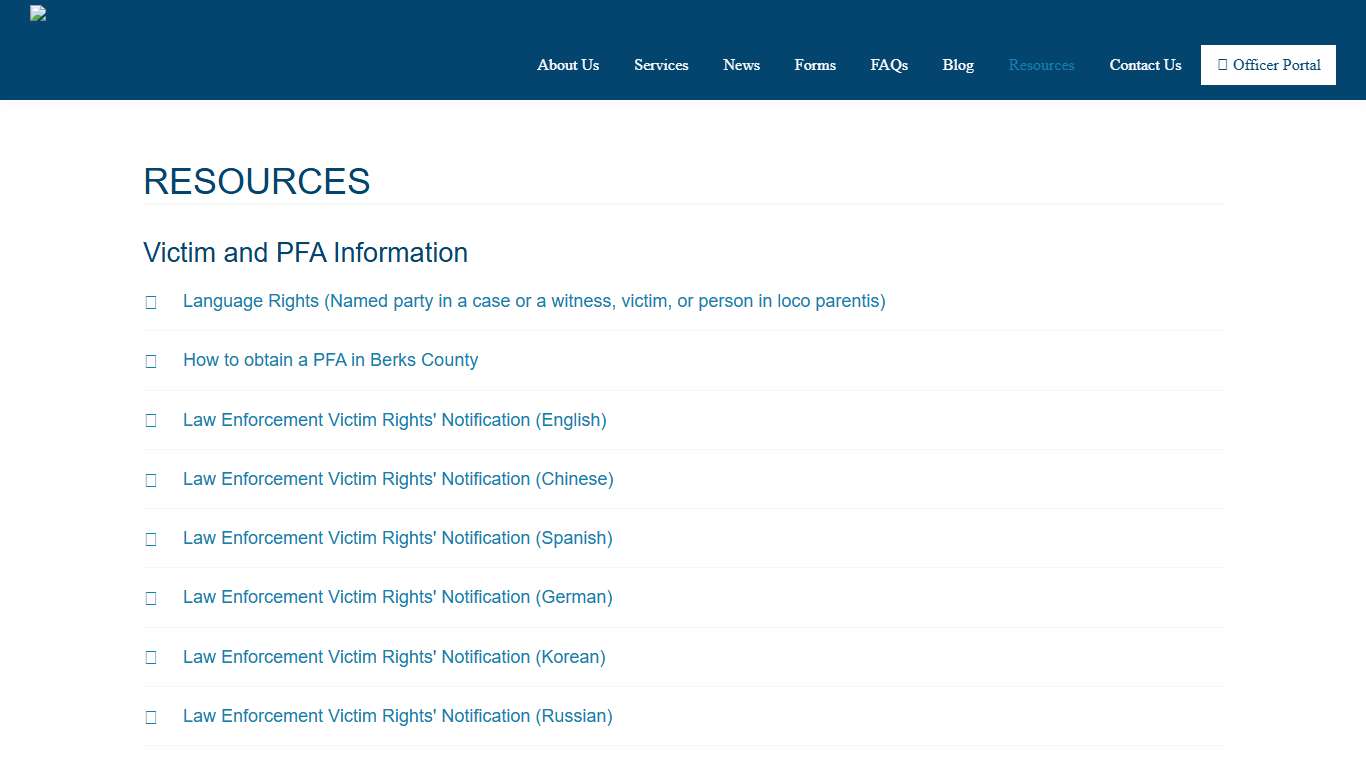Click the icon beside Victim Rights' Notification (Spanish)
Image resolution: width=1366 pixels, height=768 pixels.
pos(151,538)
